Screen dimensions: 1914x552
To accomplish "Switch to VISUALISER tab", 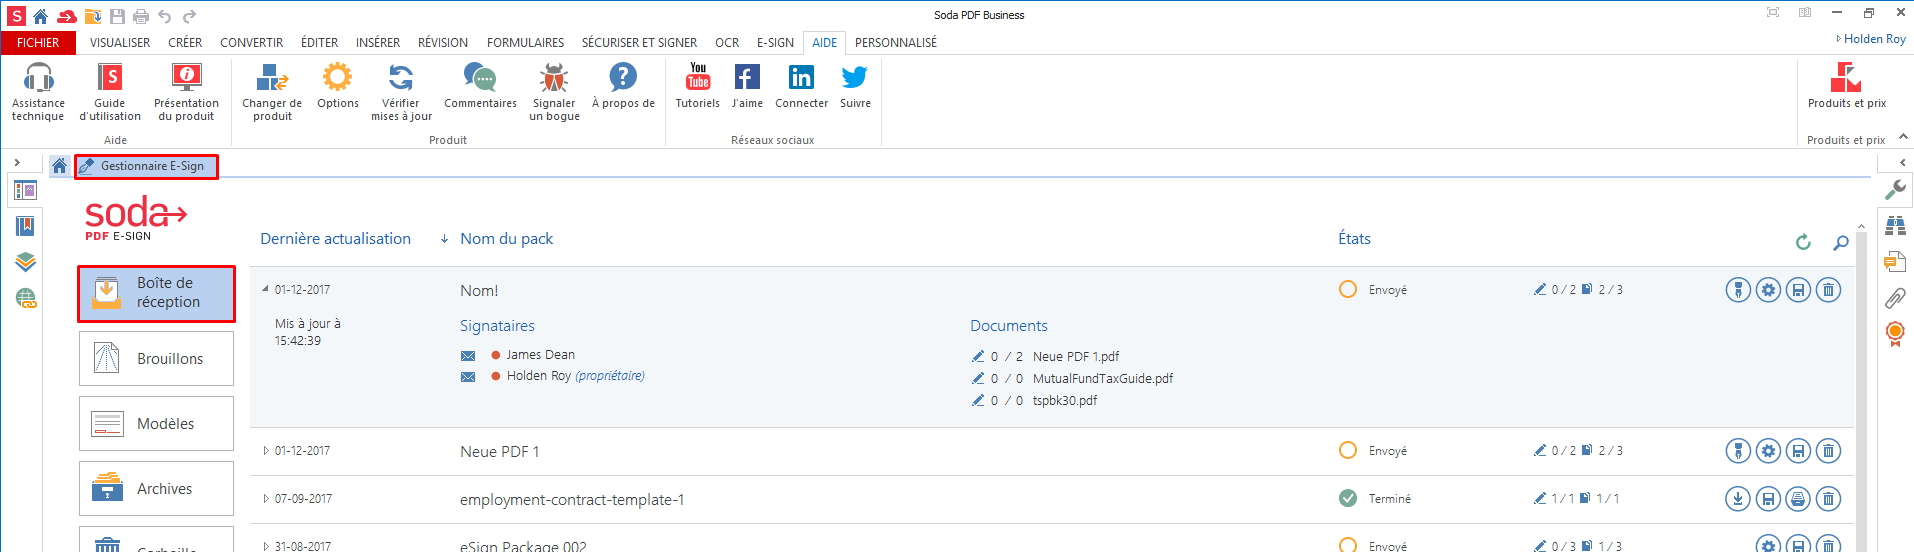I will coord(120,43).
